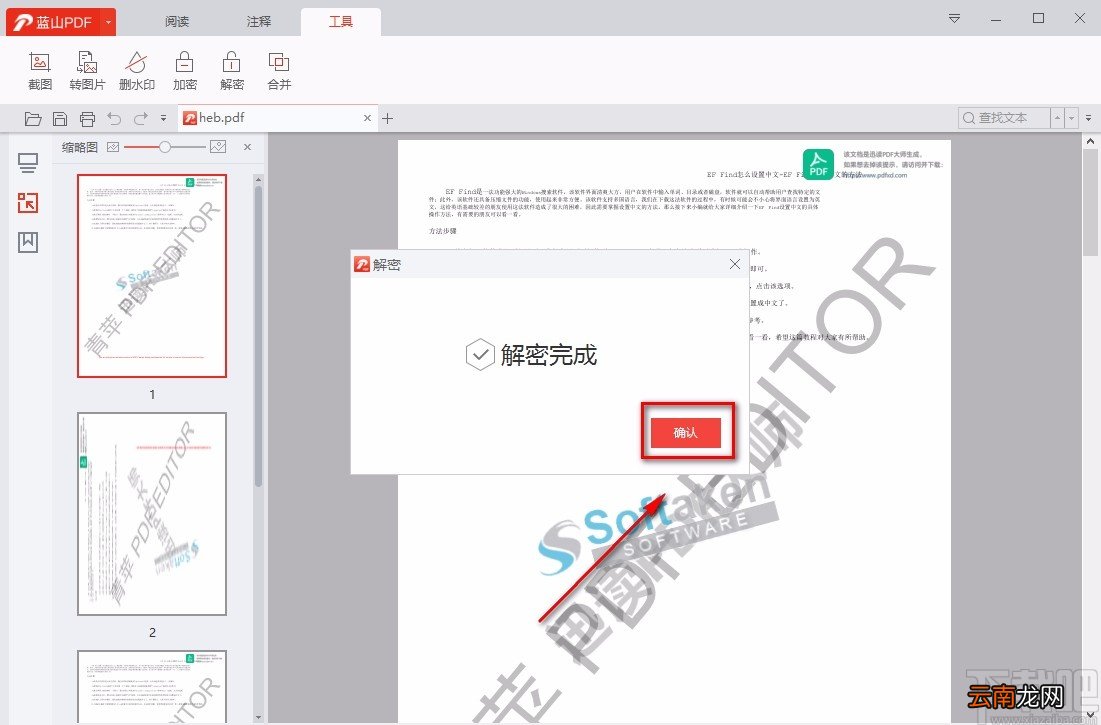Open the 解密 decrypt tool
1101x725 pixels.
[232, 71]
